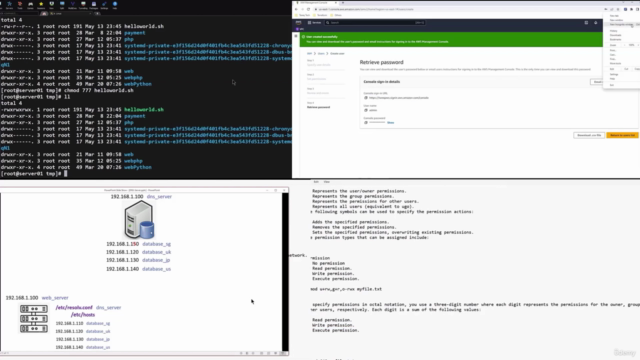Open the Settings icon in the terminal toolbar
640x360 pixels.
(x=104, y=5)
